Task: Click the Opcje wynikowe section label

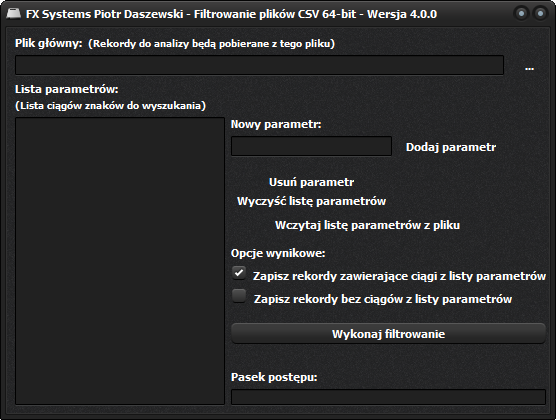Action: pos(278,253)
